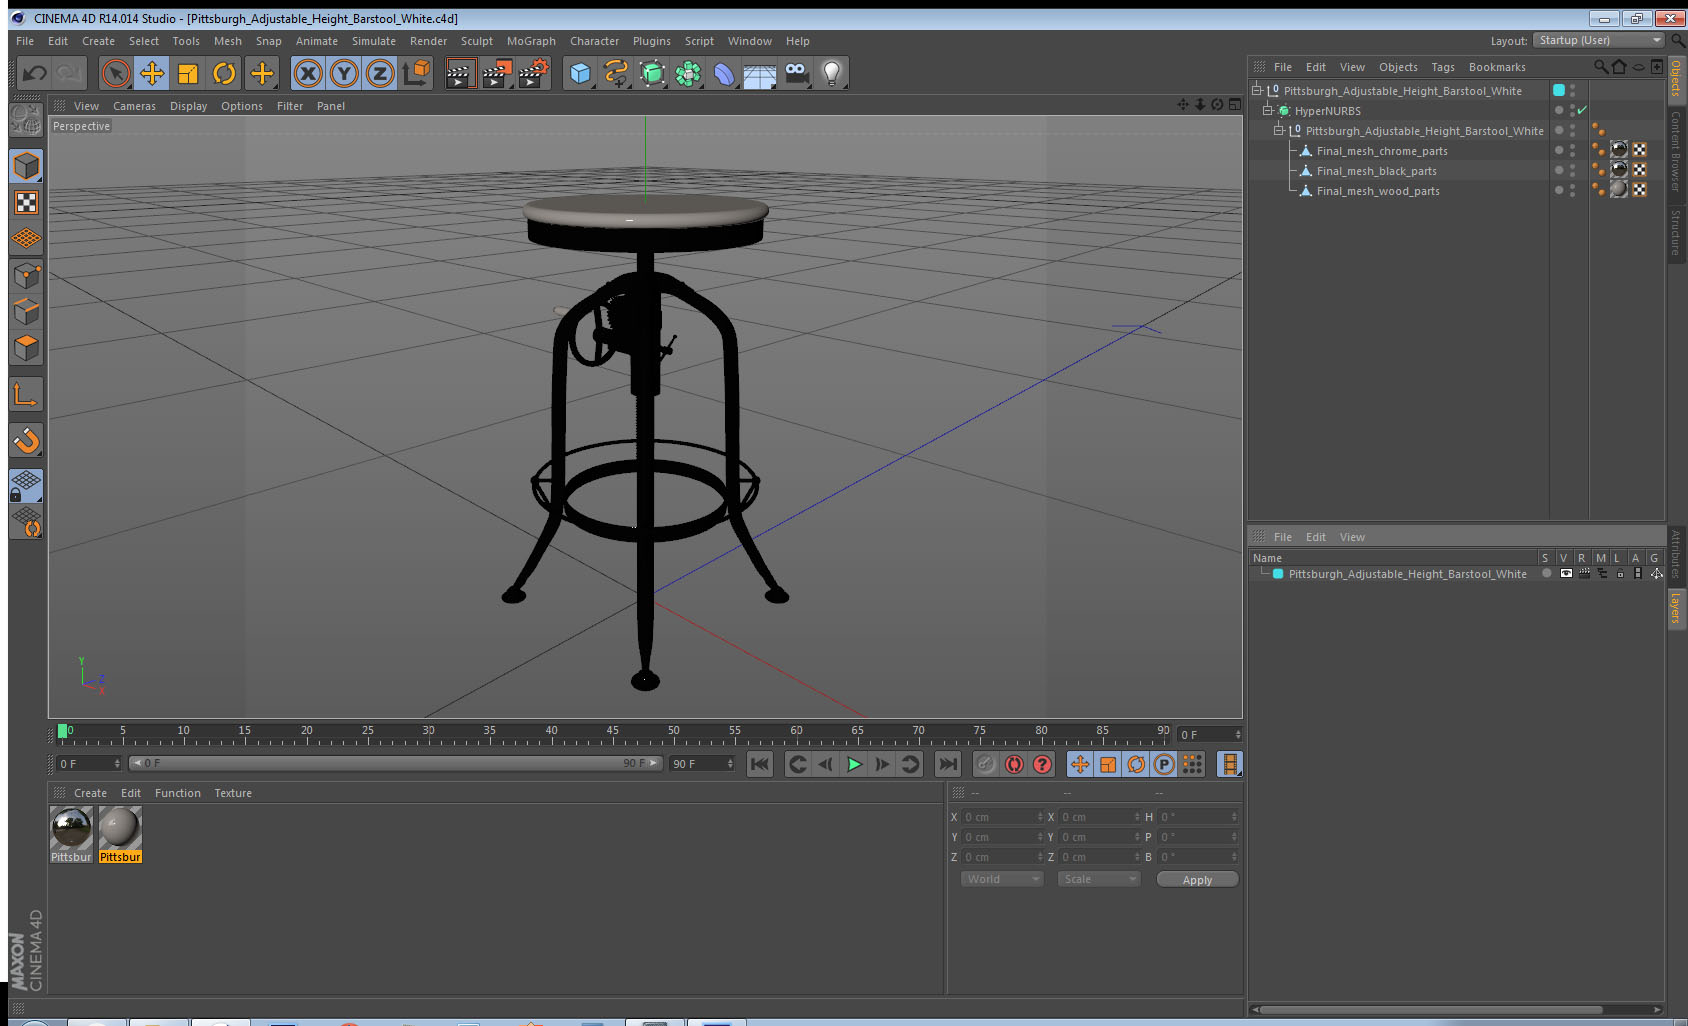Add a camera object

pos(796,73)
